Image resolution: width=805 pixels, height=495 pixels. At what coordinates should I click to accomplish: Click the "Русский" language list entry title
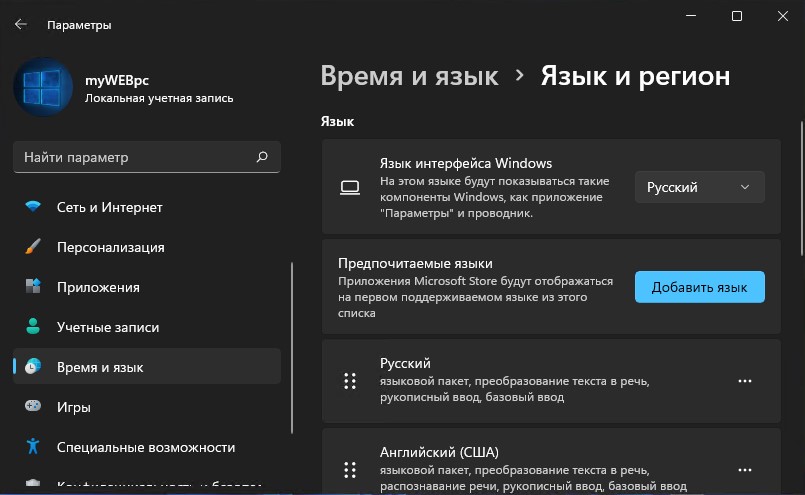[405, 363]
